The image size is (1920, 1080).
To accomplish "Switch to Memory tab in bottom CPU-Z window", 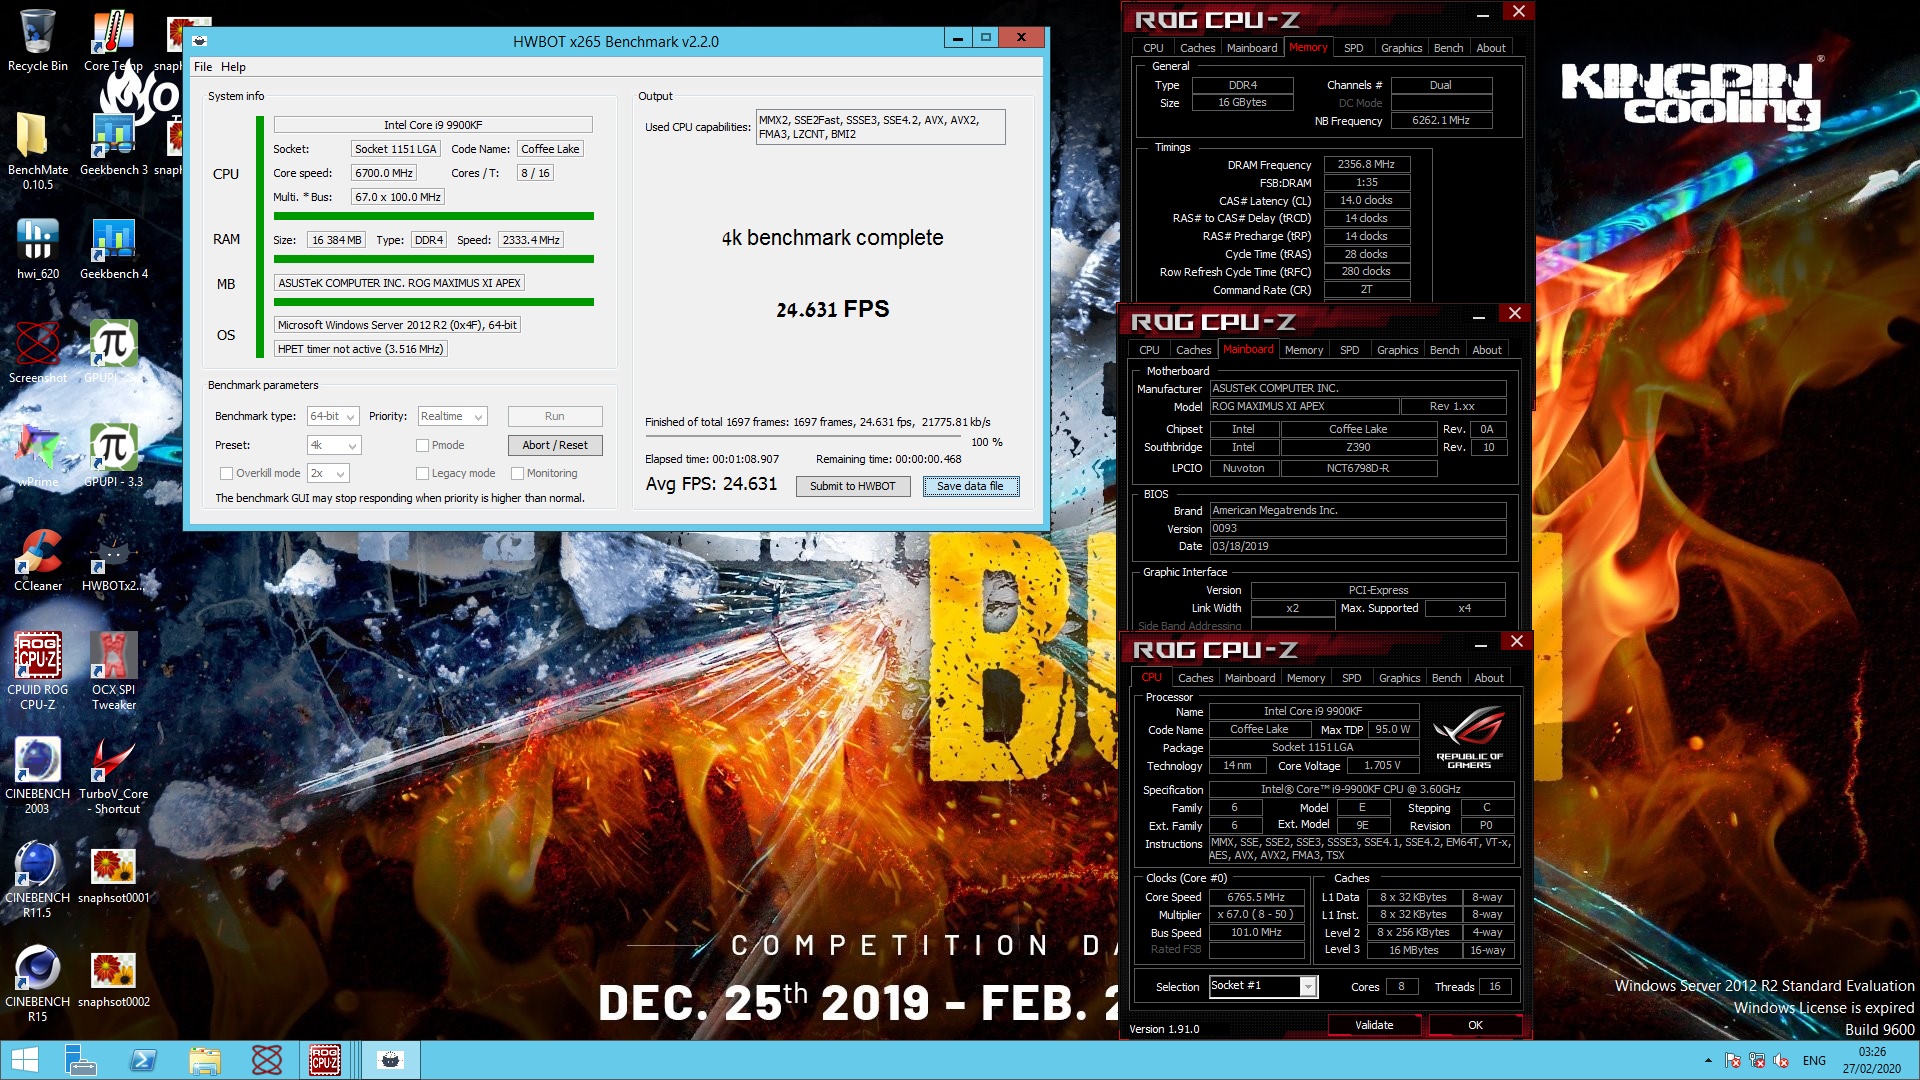I will pyautogui.click(x=1306, y=678).
